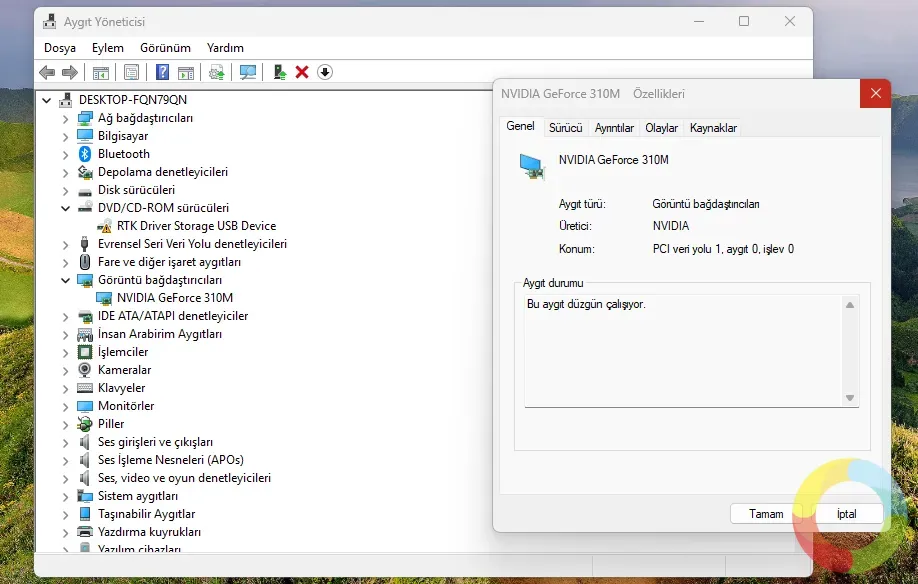Collapse the DVD/CD-ROM sürücüleri node

tap(65, 208)
